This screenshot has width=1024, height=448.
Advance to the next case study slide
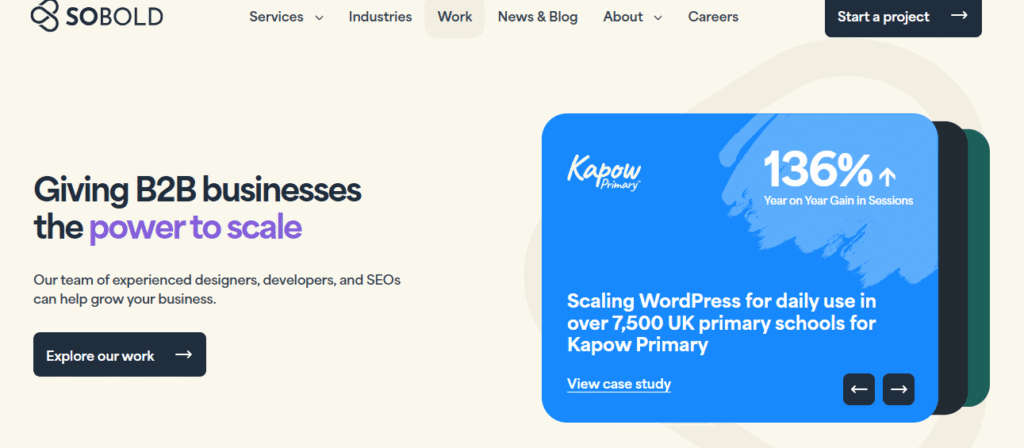pyautogui.click(x=899, y=389)
